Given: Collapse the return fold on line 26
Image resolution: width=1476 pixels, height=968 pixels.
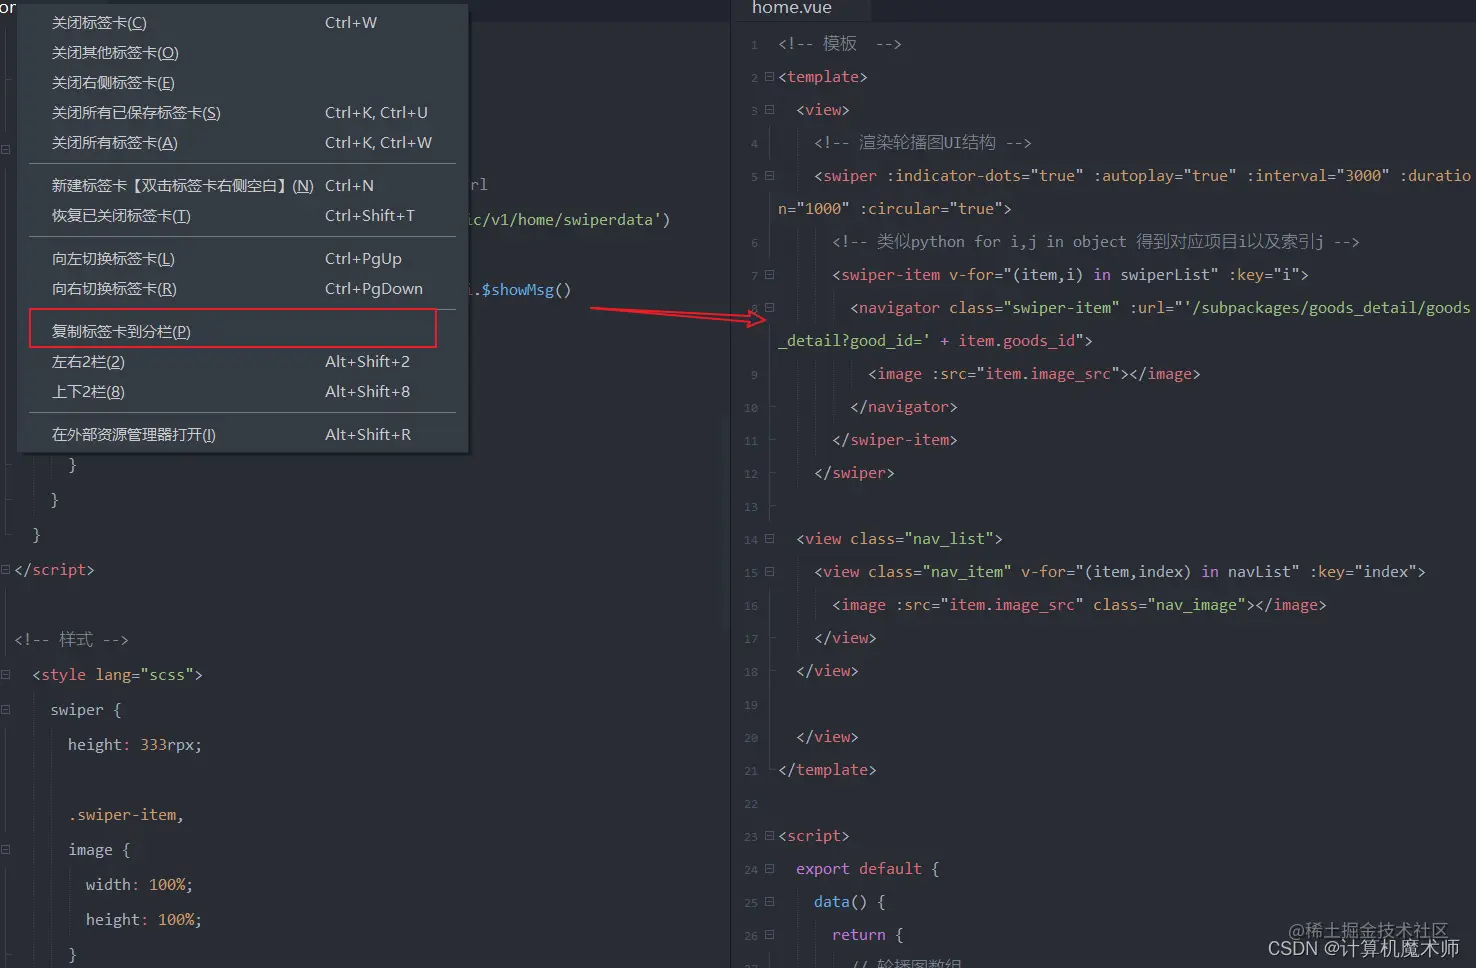Looking at the screenshot, I should coord(769,934).
